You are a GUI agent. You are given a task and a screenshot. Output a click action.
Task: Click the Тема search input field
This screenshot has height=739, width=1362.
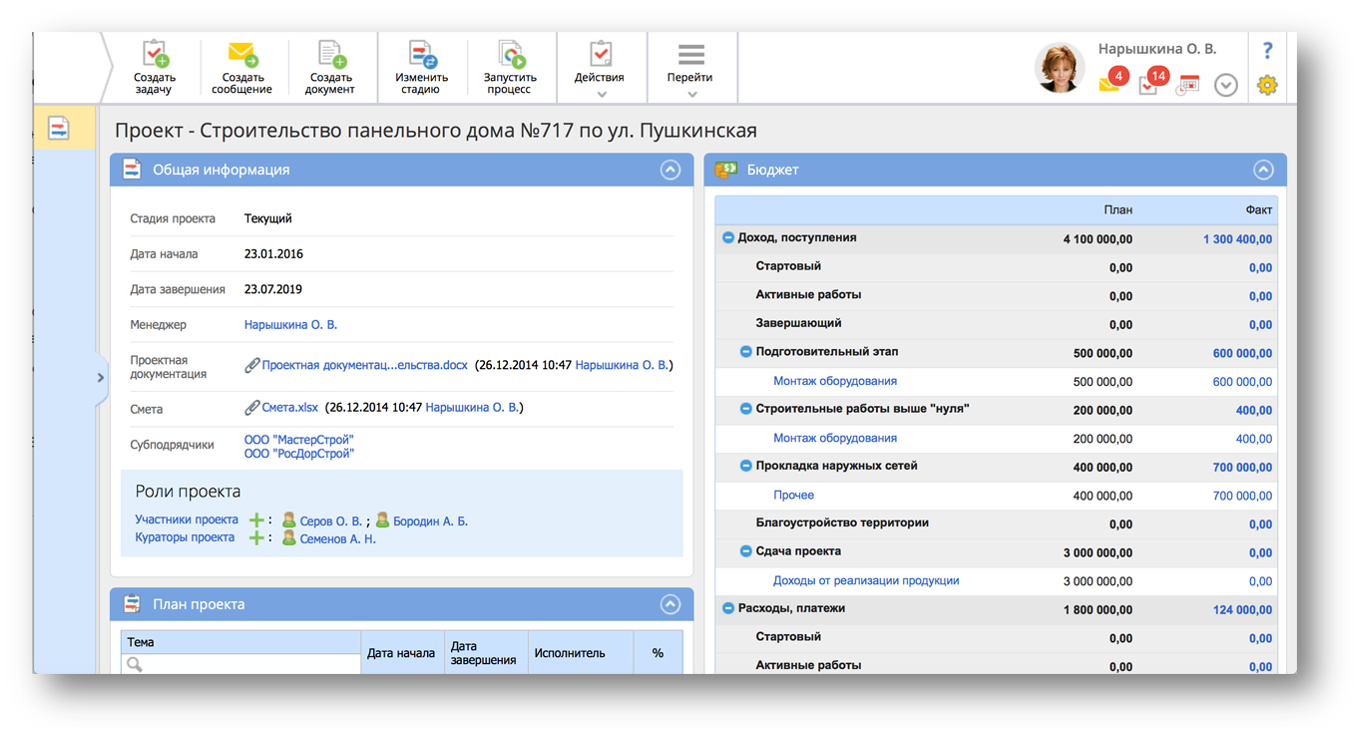241,663
